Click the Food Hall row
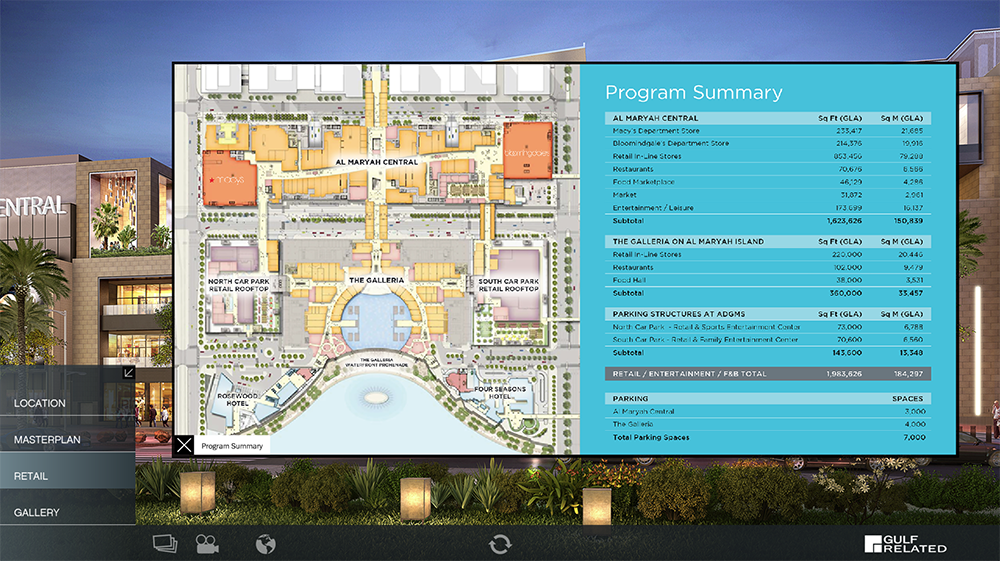Viewport: 1000px width, 561px height. coord(768,280)
